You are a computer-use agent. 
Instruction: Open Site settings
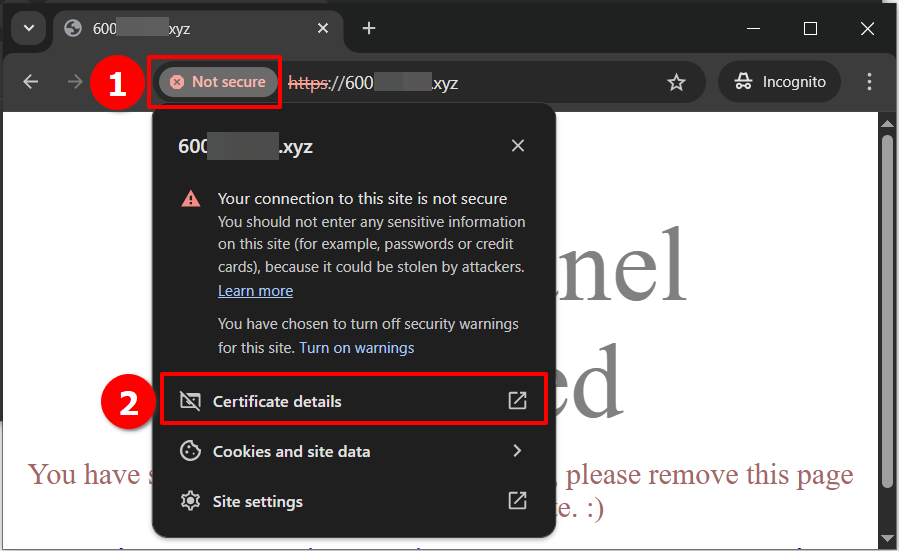point(354,502)
